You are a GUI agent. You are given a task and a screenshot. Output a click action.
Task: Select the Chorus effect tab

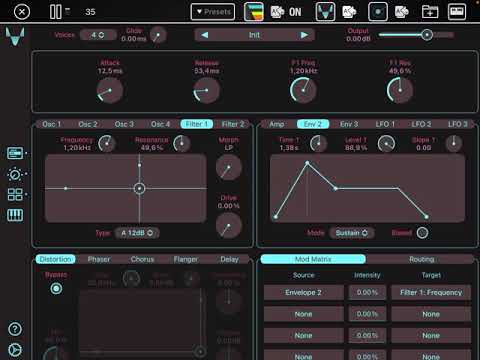pos(142,259)
